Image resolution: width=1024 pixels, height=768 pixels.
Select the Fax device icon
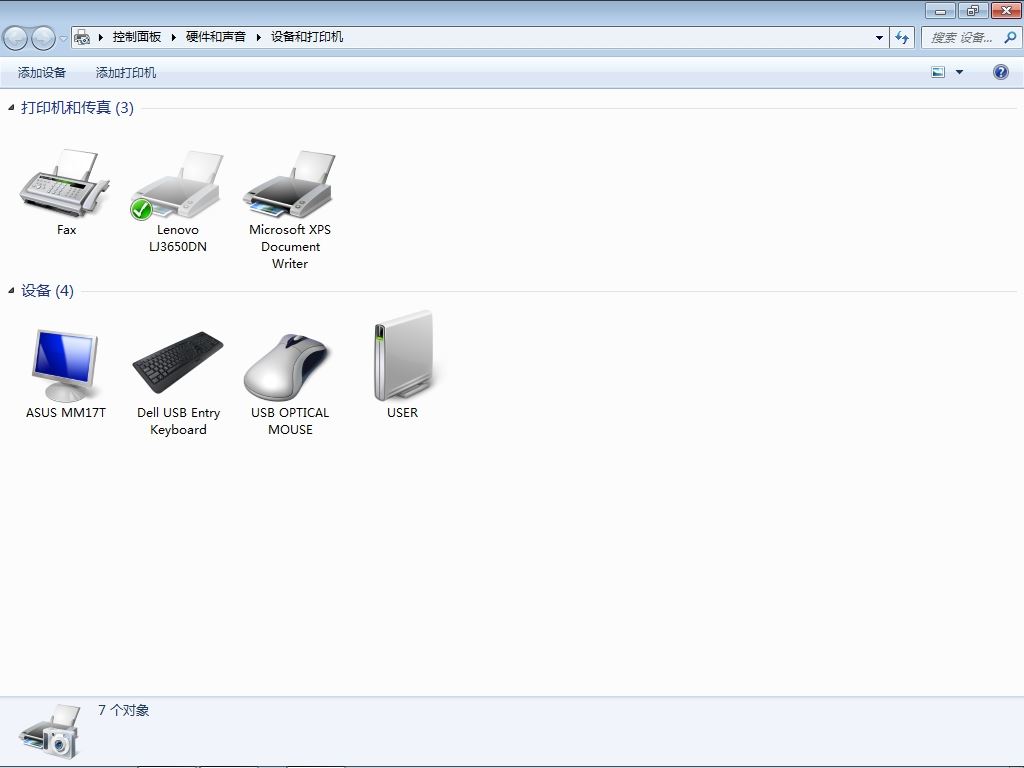point(65,184)
